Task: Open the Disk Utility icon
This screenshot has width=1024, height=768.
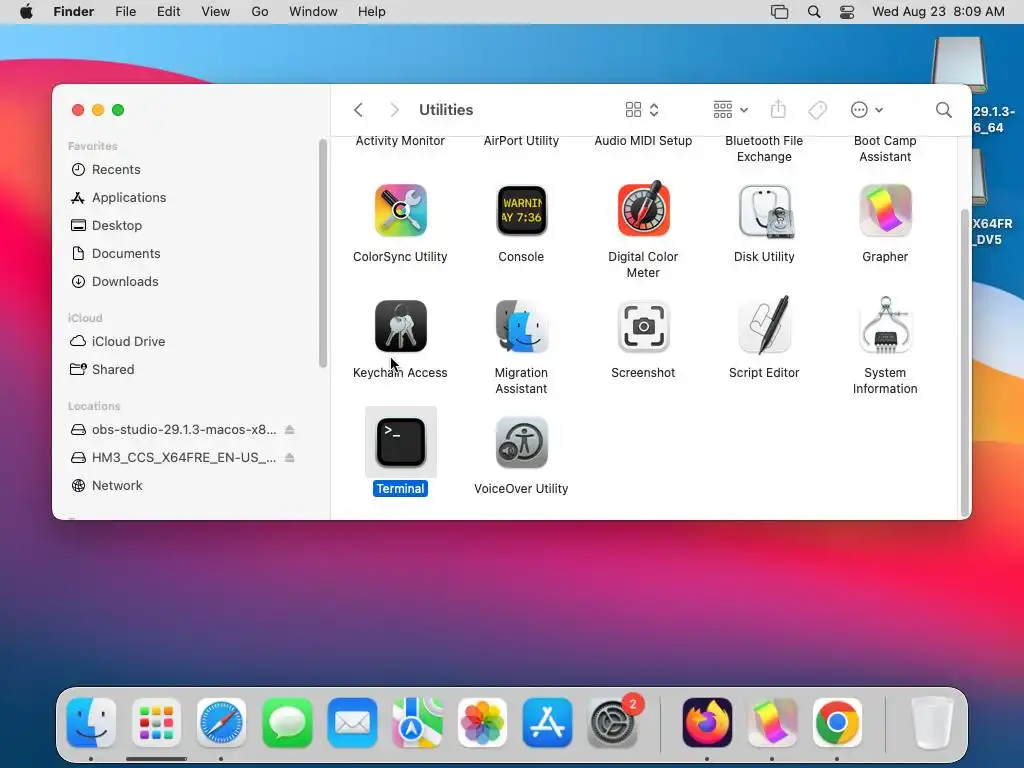Action: tap(764, 210)
